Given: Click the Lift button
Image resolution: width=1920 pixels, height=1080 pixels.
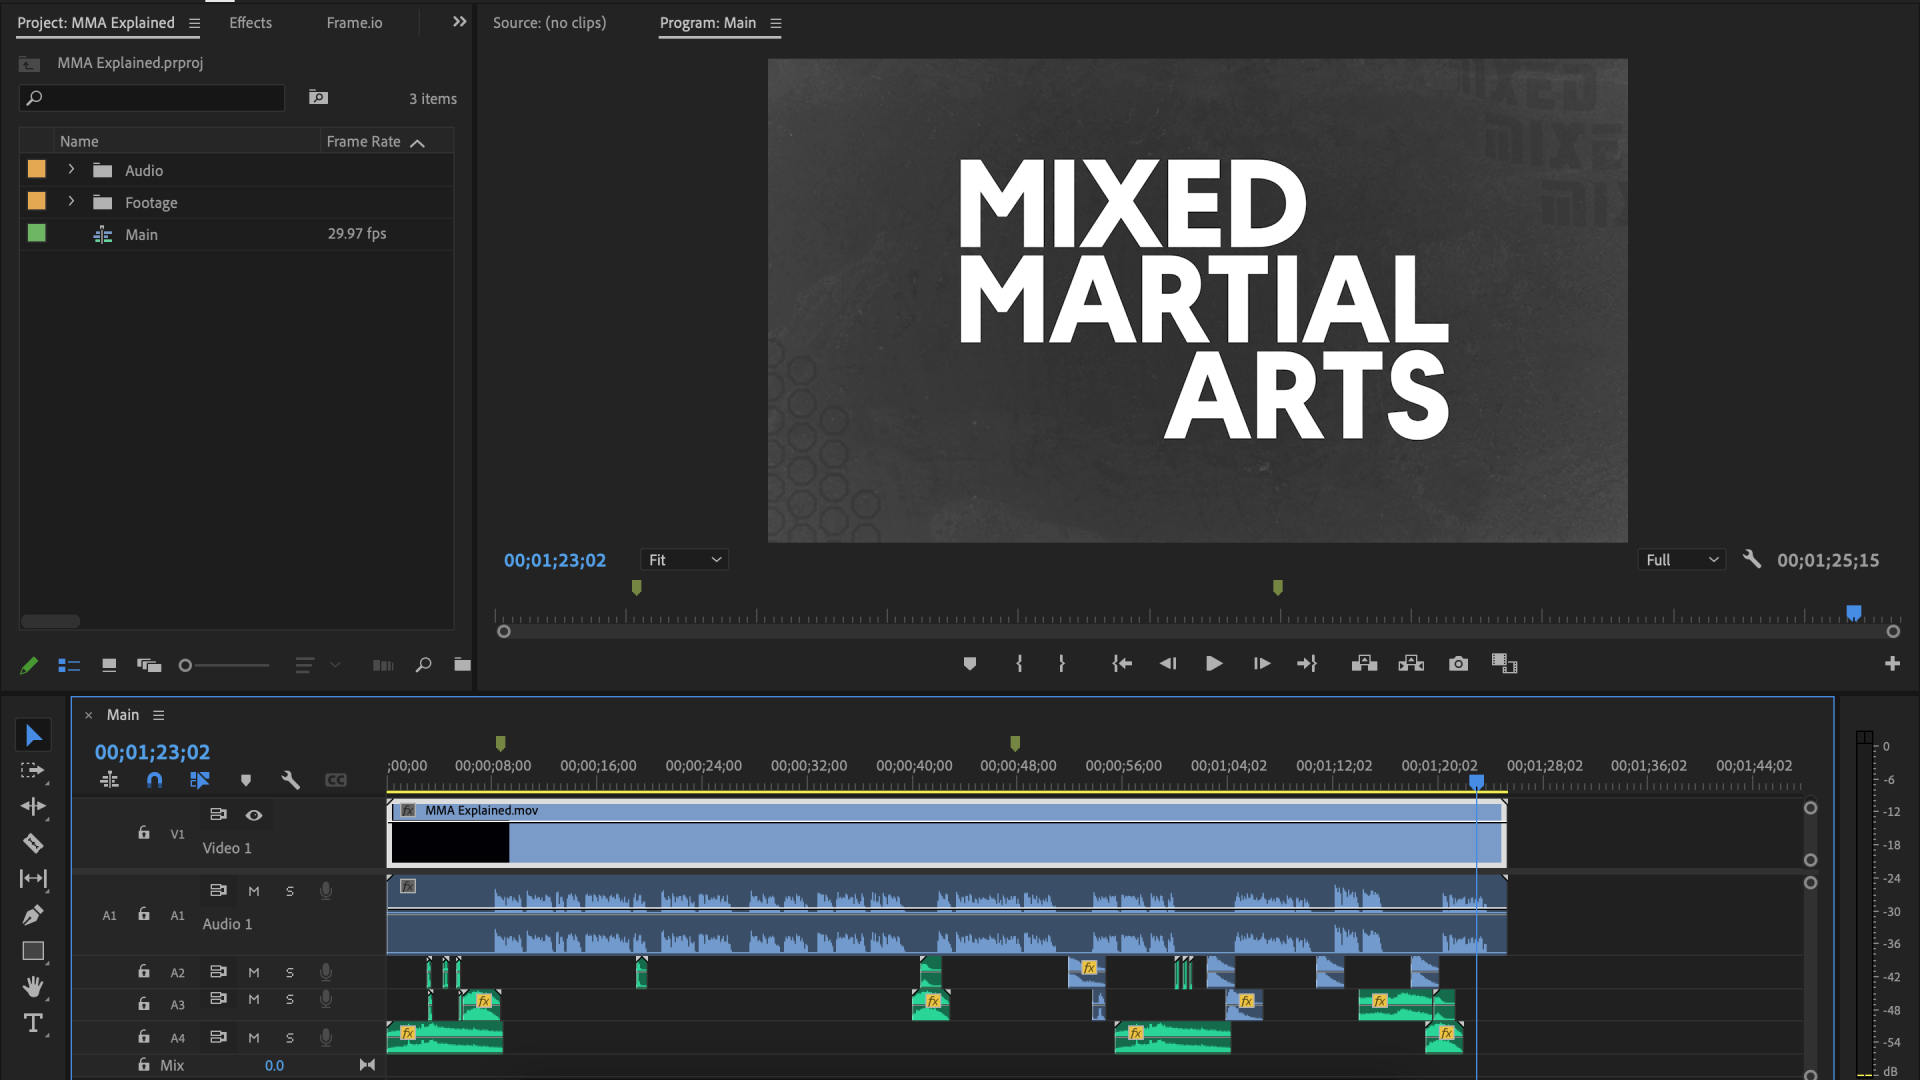Looking at the screenshot, I should point(1364,663).
